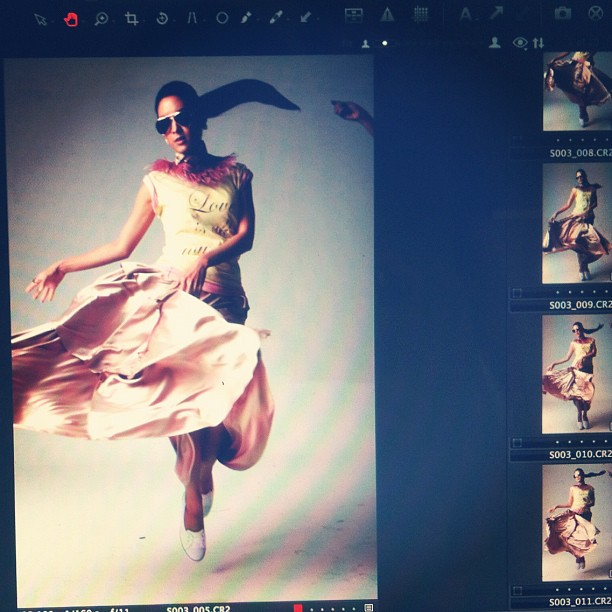Select the Zoom magnifier tool
This screenshot has width=612, height=612.
coord(101,19)
